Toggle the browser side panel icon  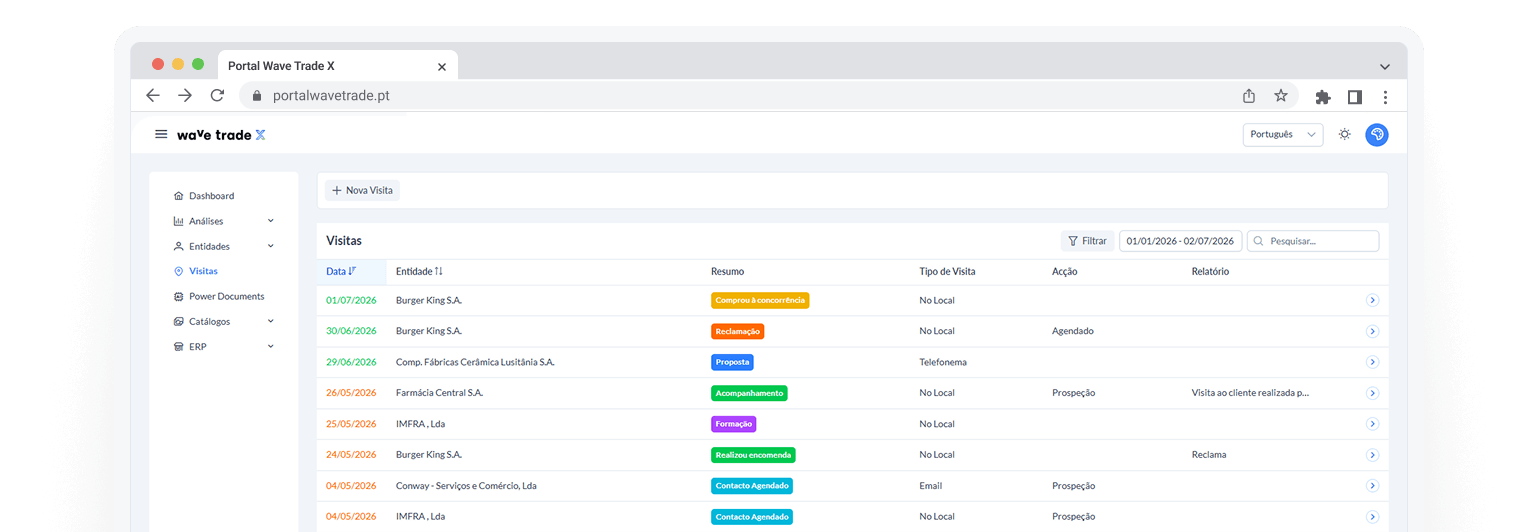point(1355,97)
